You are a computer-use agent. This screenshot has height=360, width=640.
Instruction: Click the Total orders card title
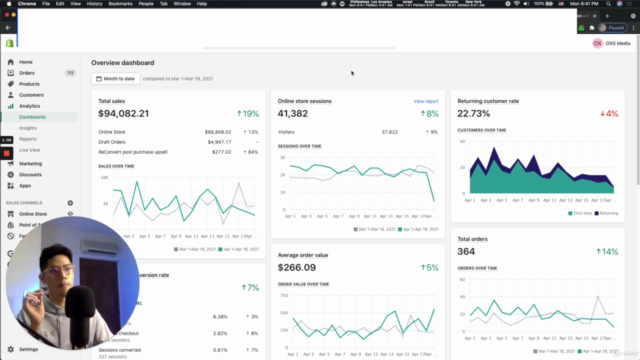pos(472,239)
